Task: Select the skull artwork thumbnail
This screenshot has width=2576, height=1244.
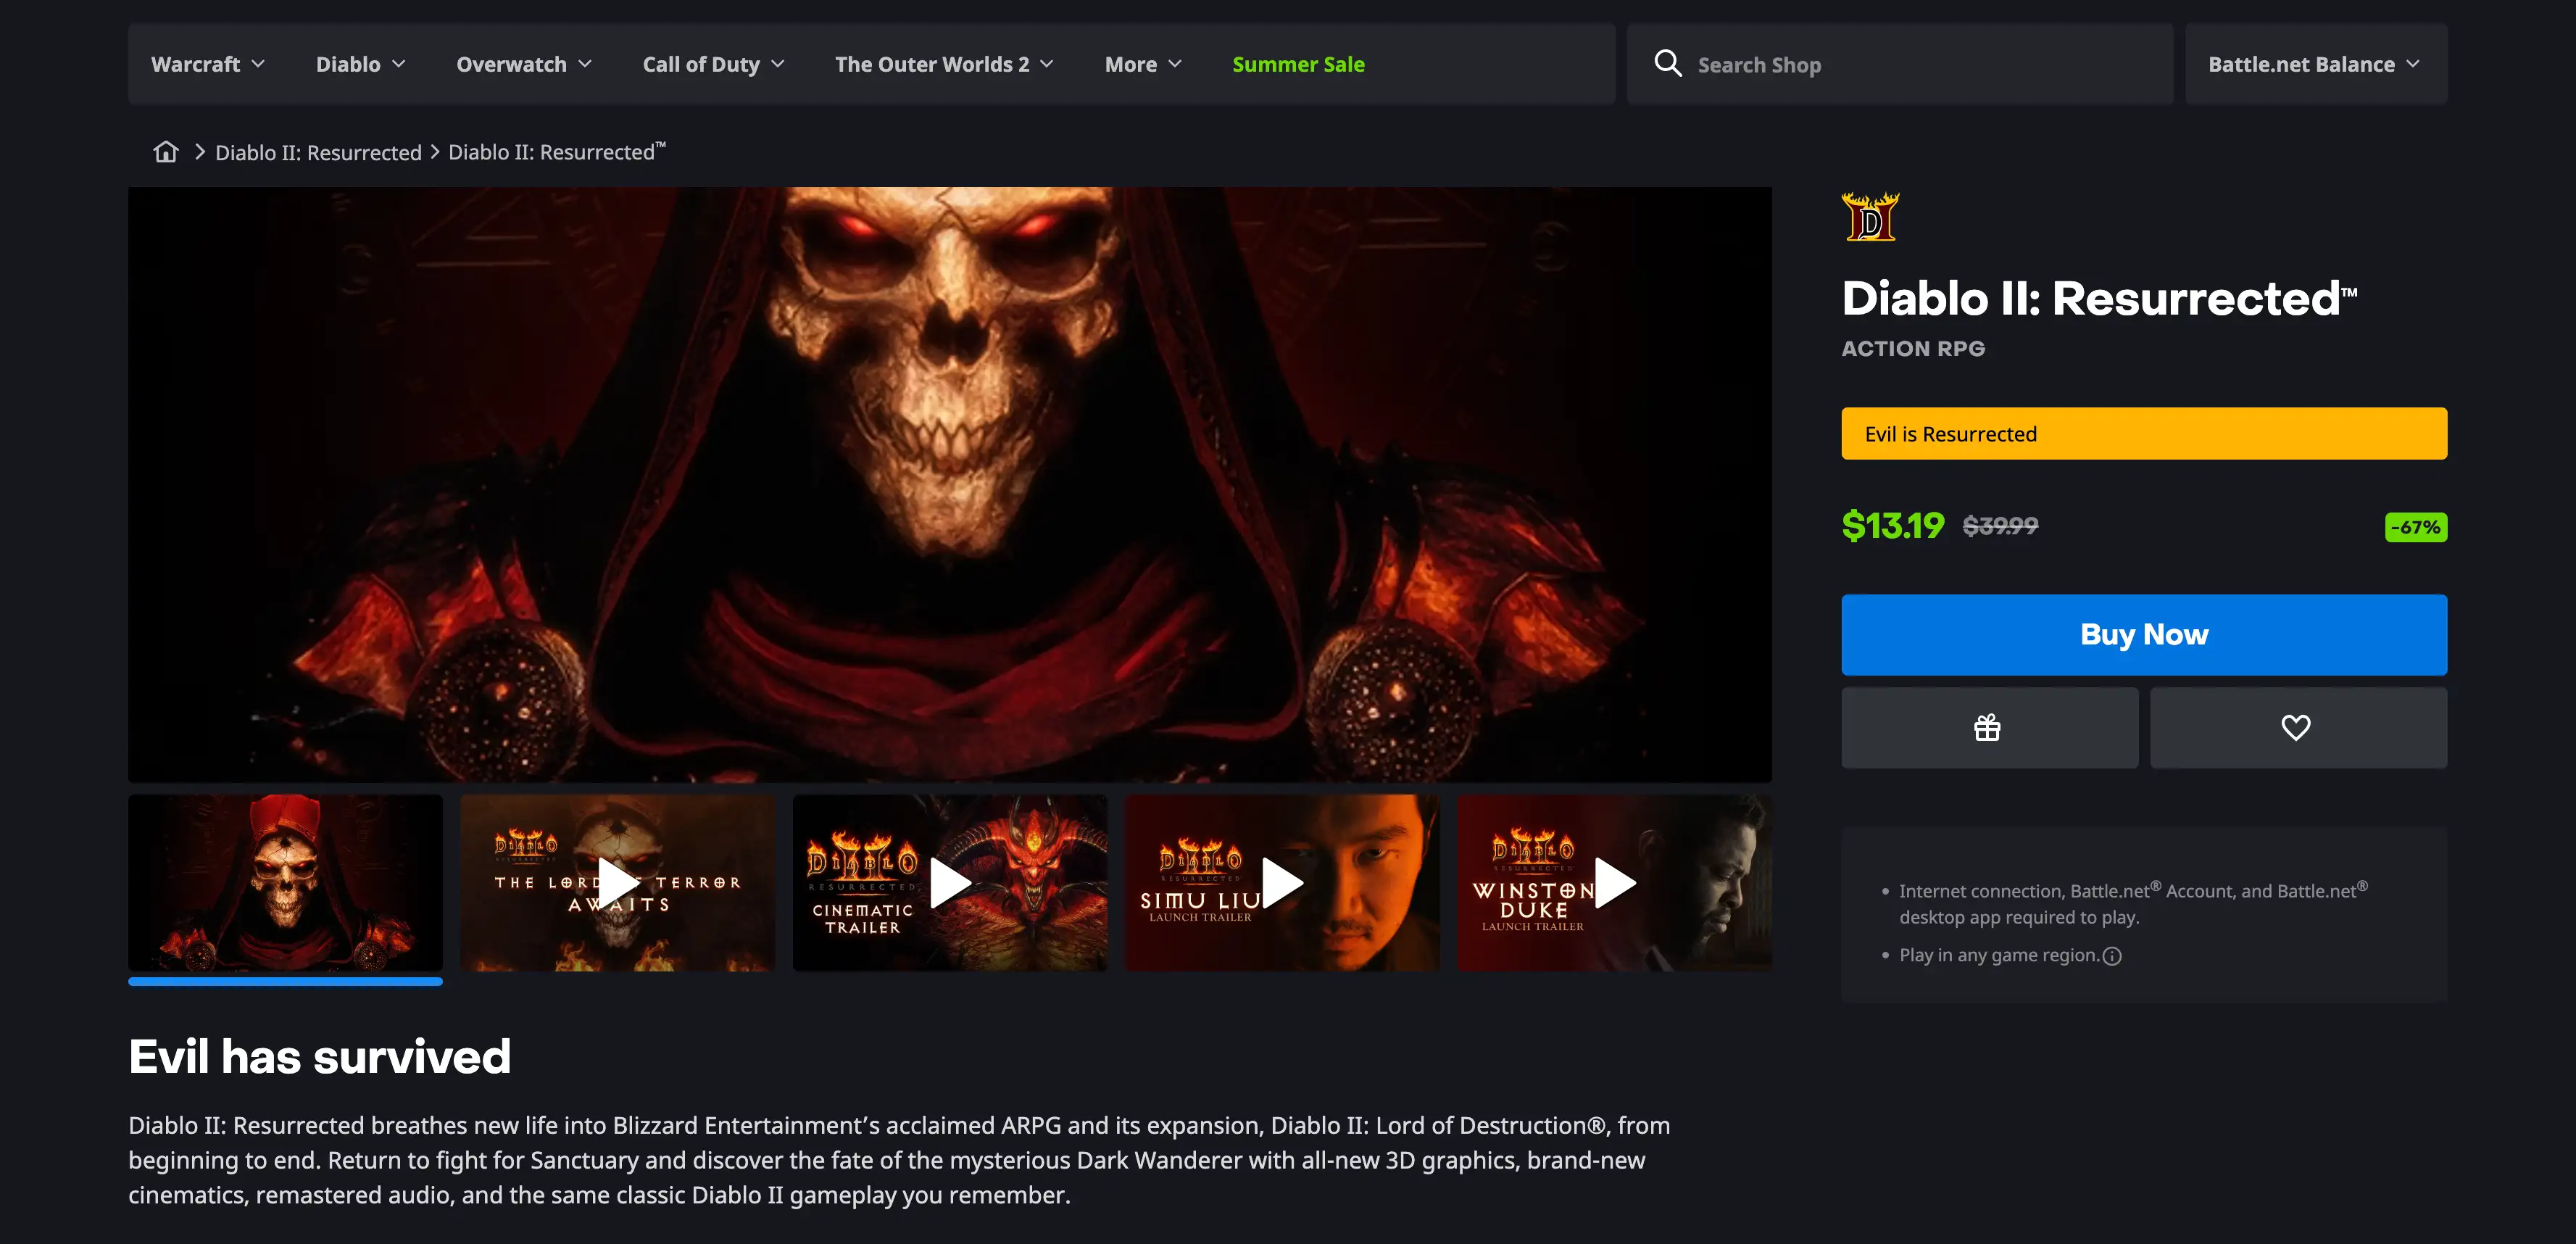Action: point(285,883)
